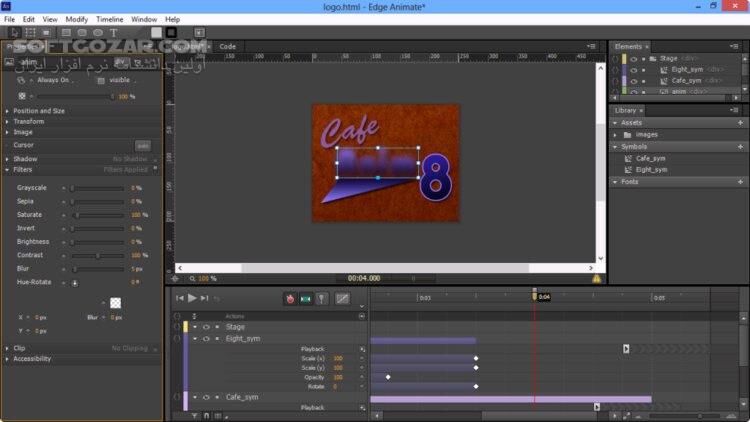Expand the Shadow section
This screenshot has width=750, height=422.
click(7, 159)
